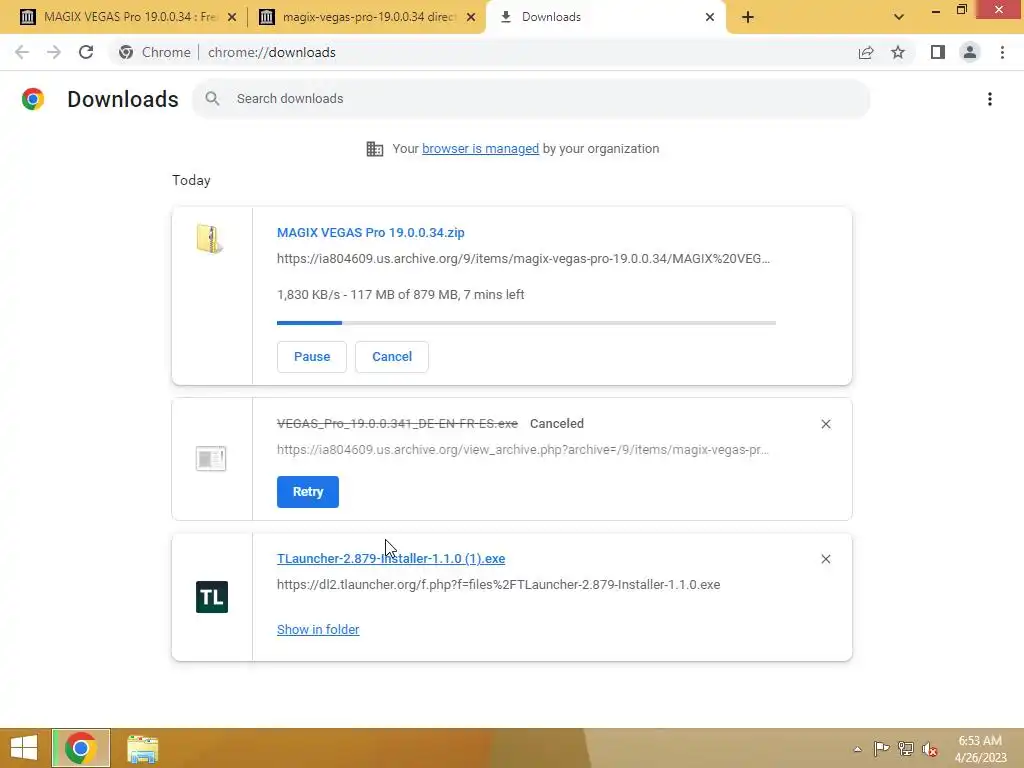Open a new tab with the plus button

click(x=748, y=17)
